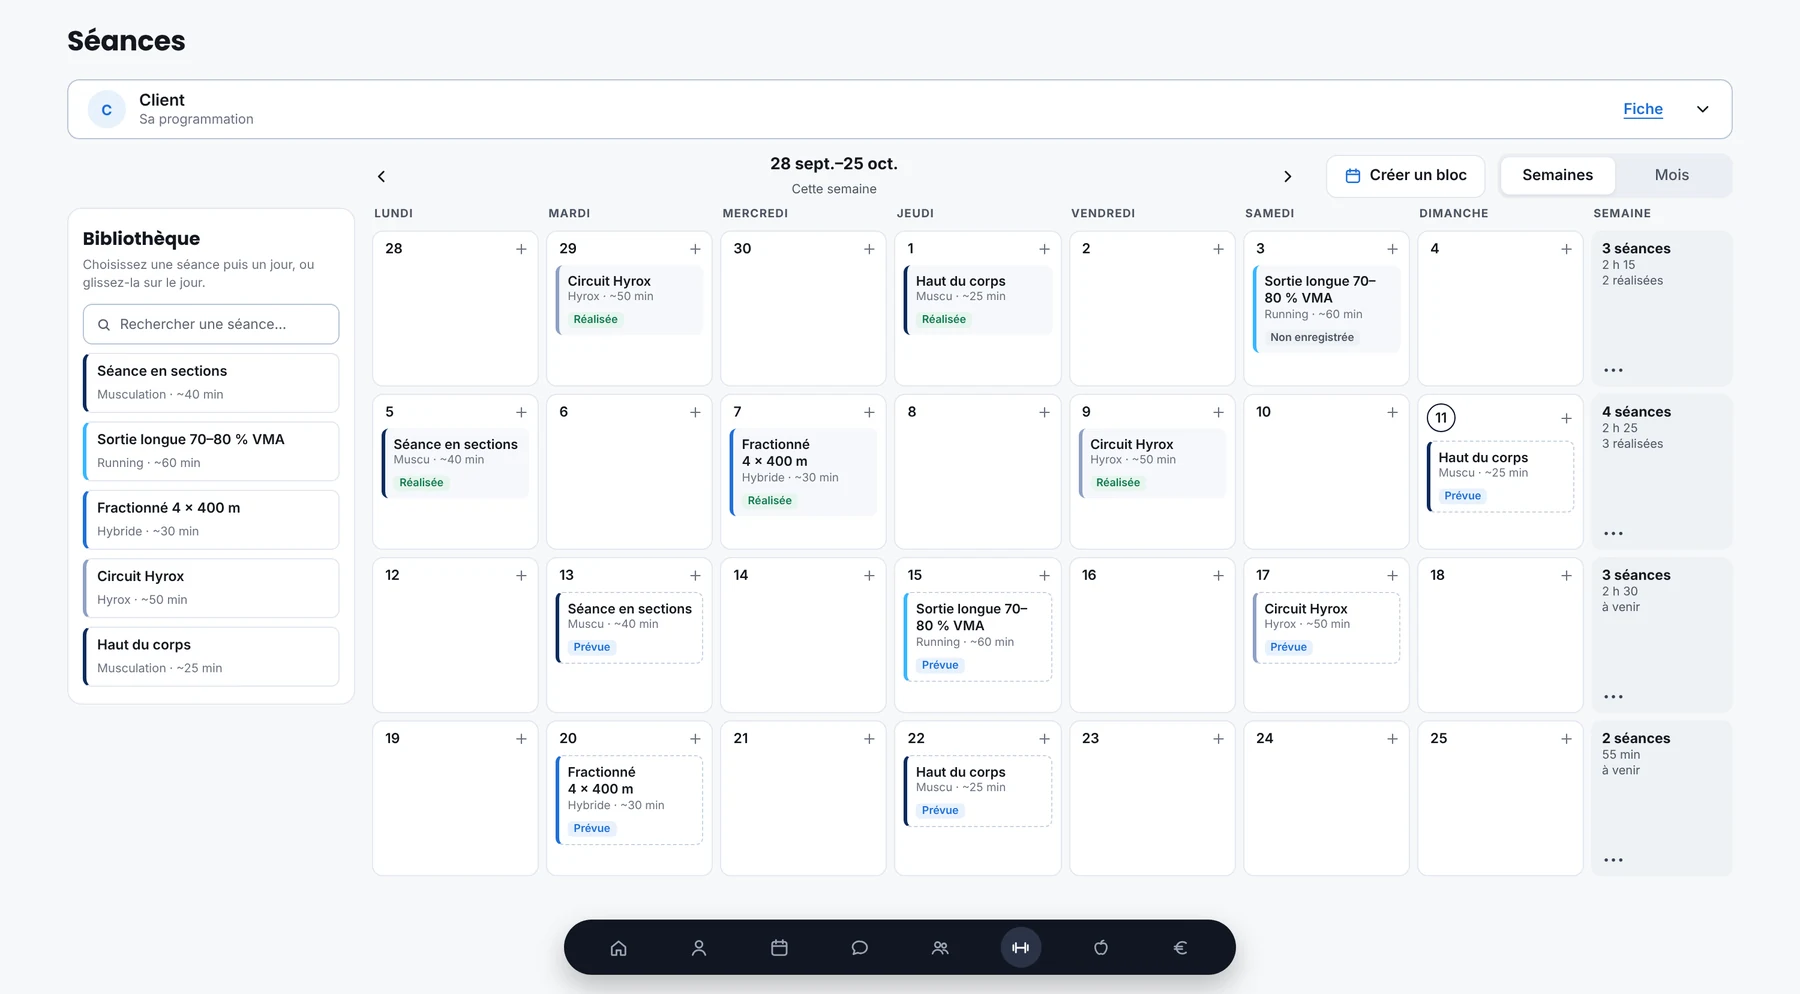1800x994 pixels.
Task: Add a session on day 8 plus icon
Action: (1044, 412)
